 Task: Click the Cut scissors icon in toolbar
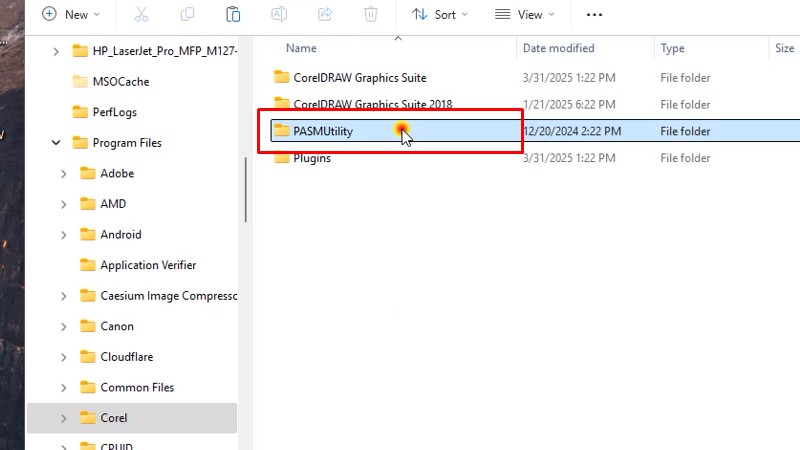point(141,15)
